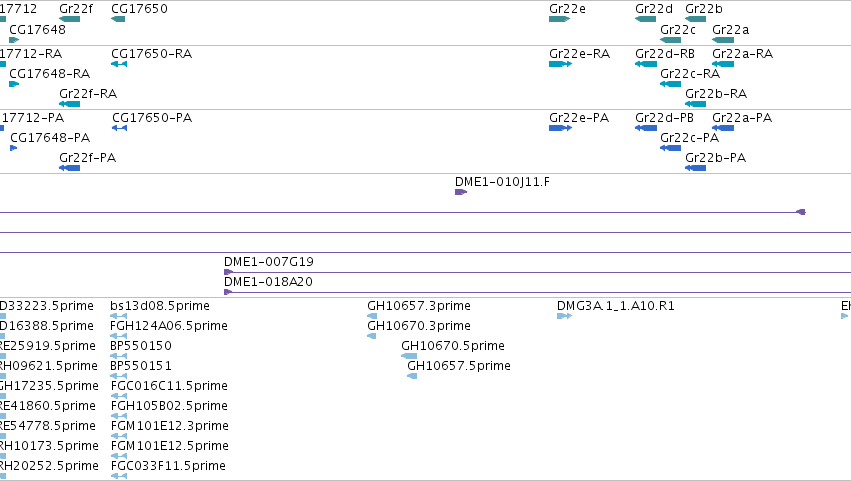Click the FGH105B02.5prime EST glyph

[x=119, y=416]
